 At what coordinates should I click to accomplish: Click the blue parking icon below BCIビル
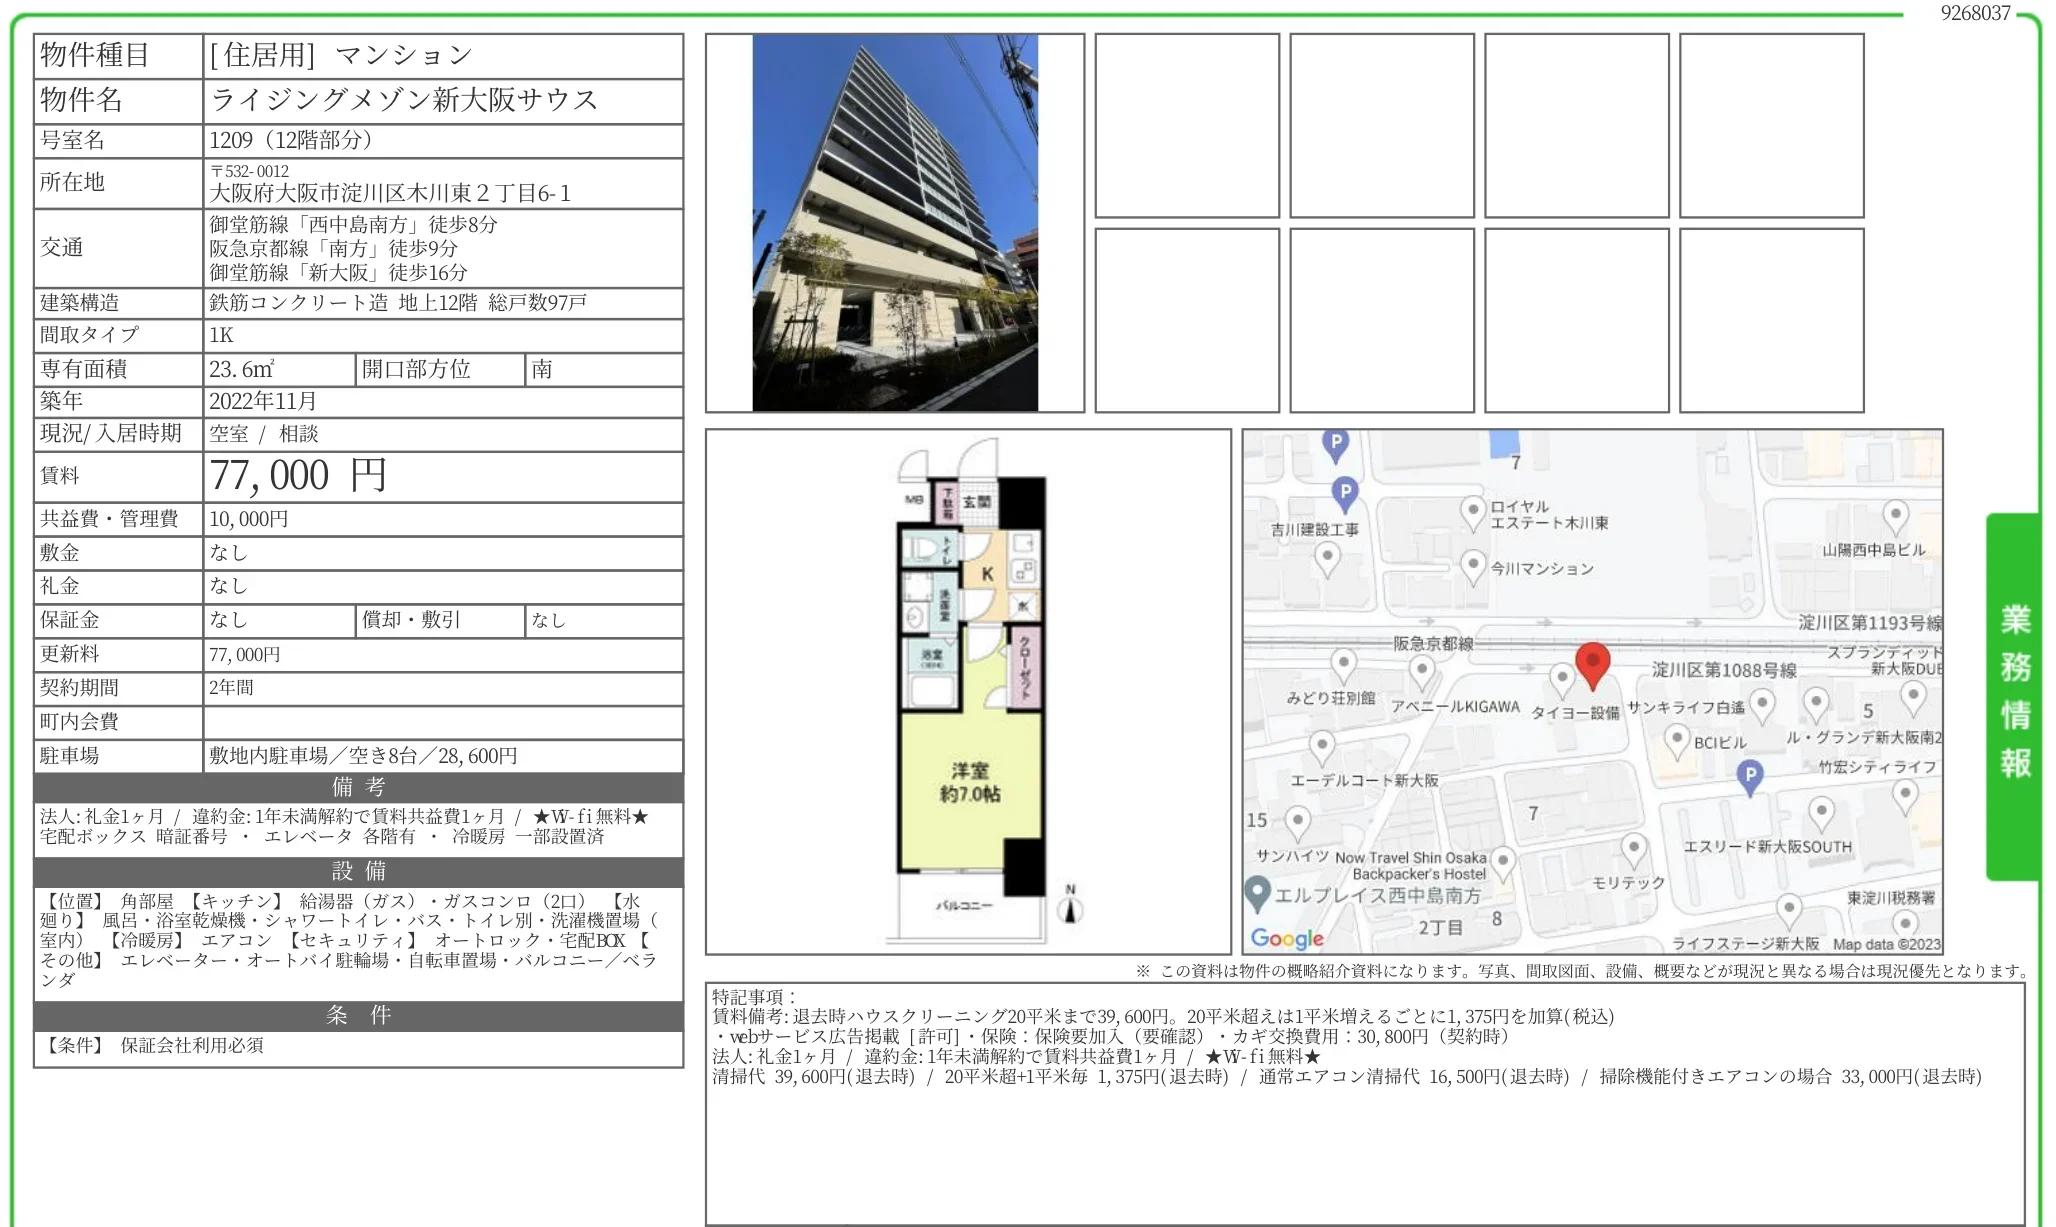point(1749,776)
